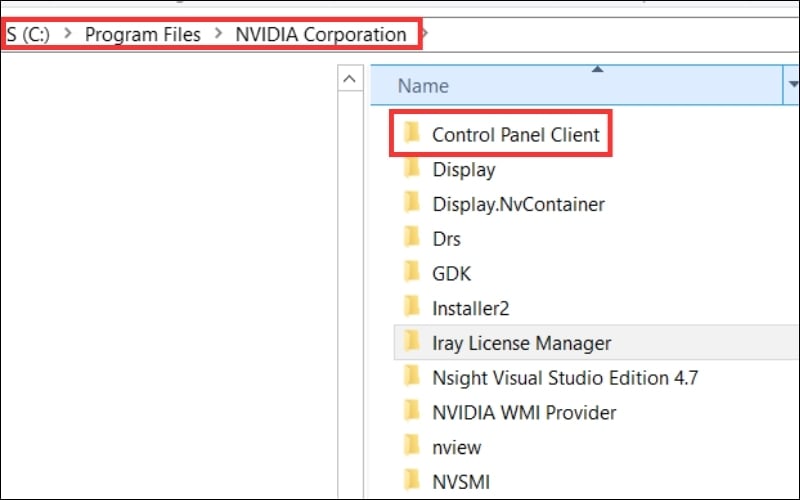Image resolution: width=800 pixels, height=500 pixels.
Task: Open chevron between Program Files and NVIDIA Corporation
Action: point(218,34)
